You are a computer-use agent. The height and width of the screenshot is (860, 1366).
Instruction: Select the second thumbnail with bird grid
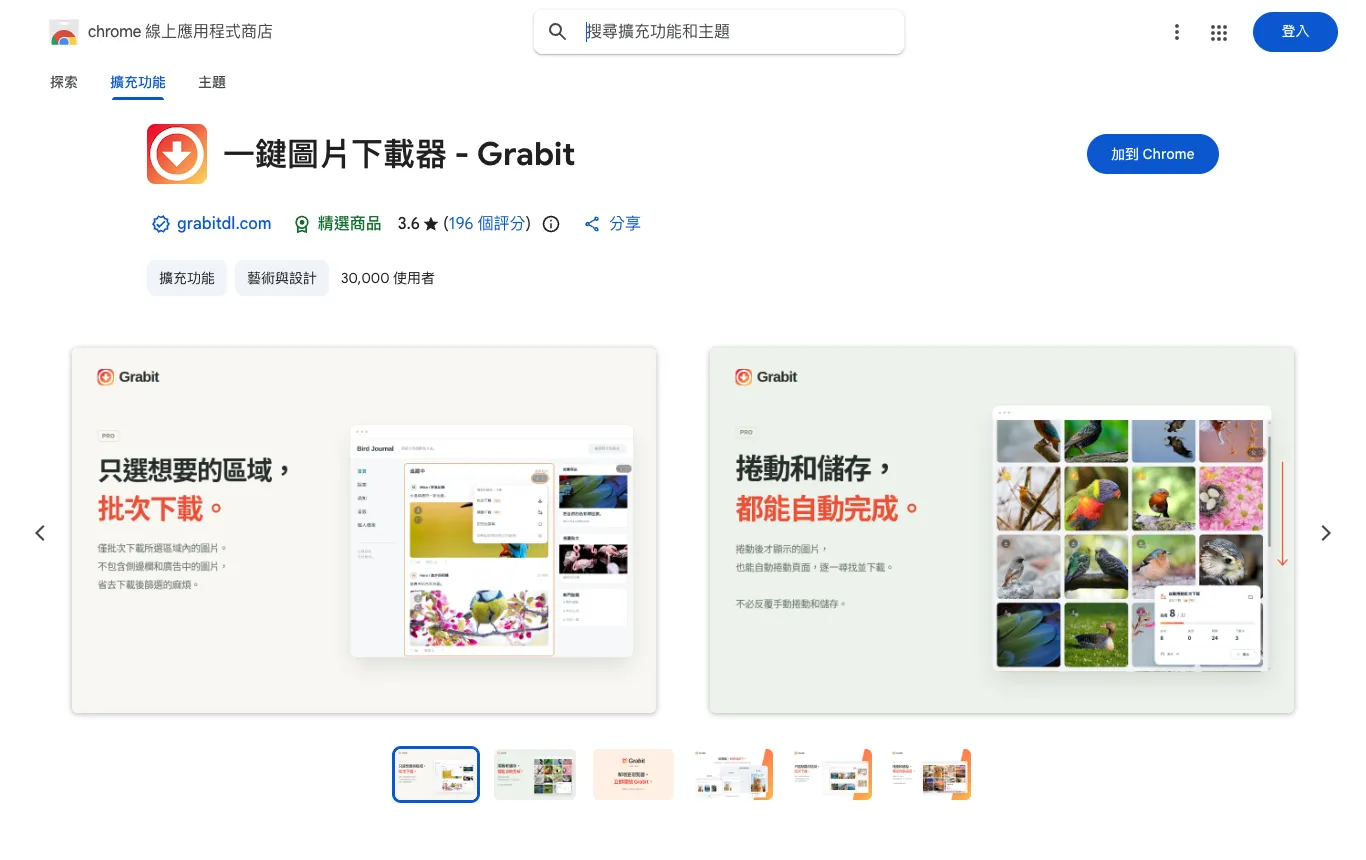pos(535,775)
